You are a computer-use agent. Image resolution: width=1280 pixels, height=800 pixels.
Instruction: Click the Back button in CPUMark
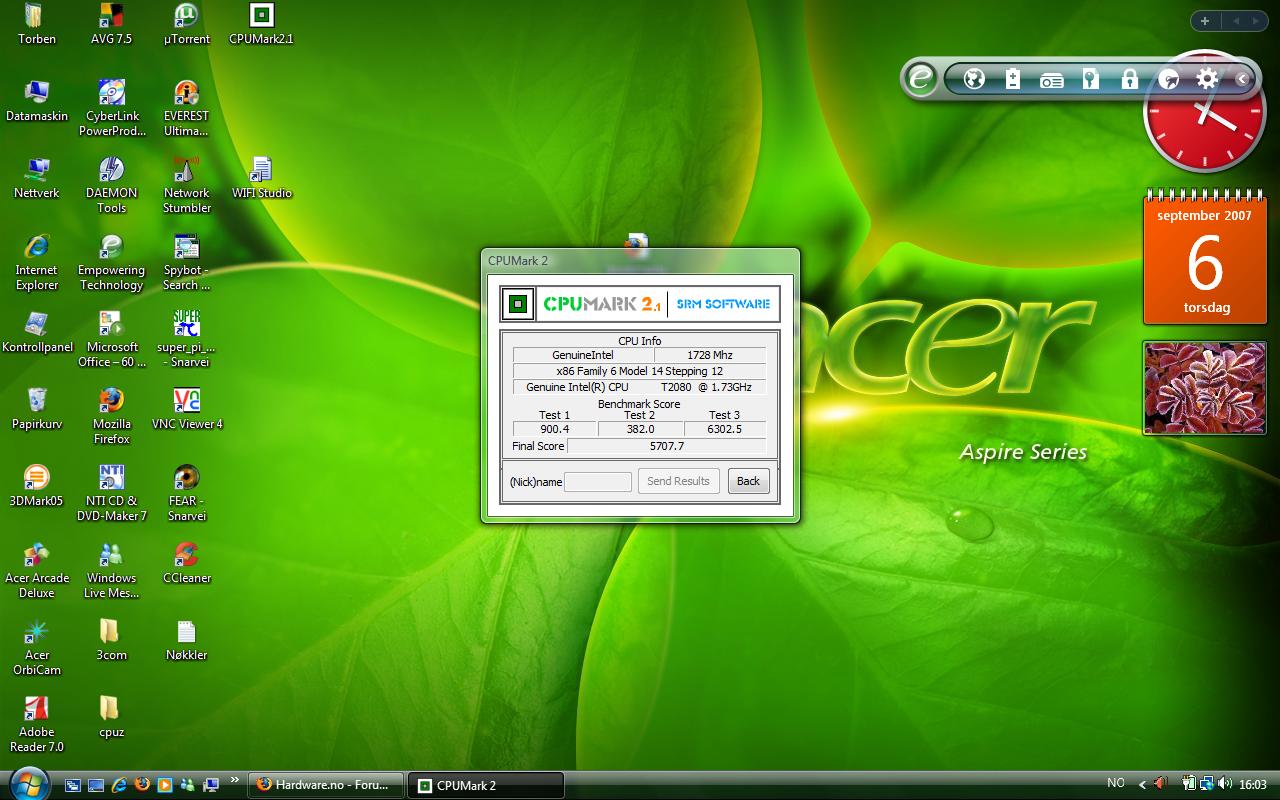pos(748,481)
